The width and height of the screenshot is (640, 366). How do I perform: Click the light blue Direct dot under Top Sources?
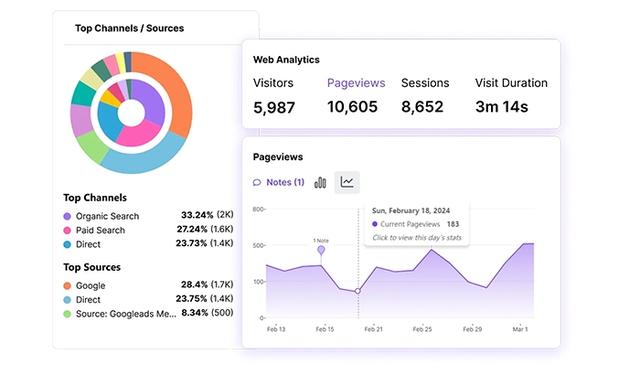coord(67,300)
